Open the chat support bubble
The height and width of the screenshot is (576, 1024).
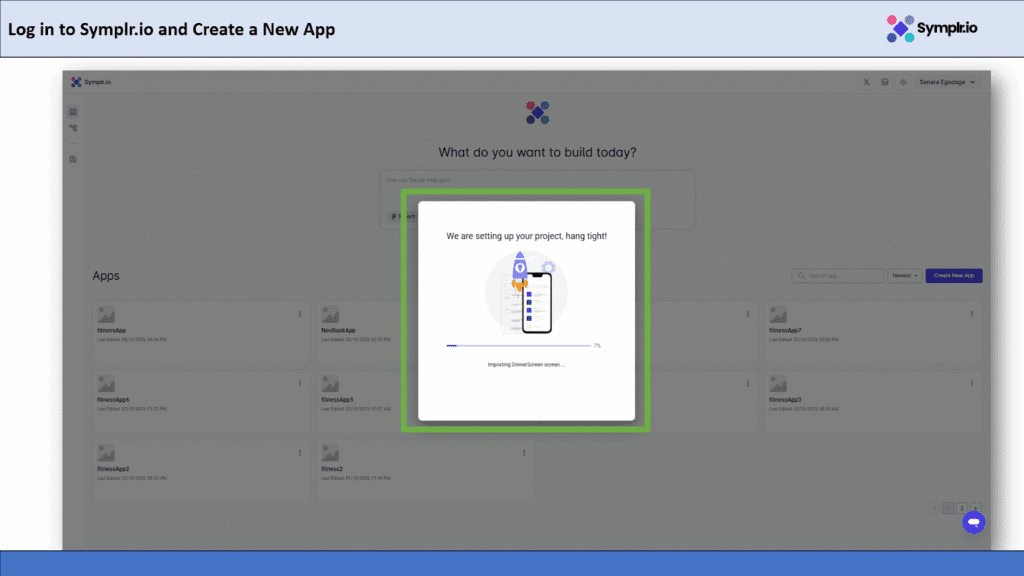coord(973,522)
